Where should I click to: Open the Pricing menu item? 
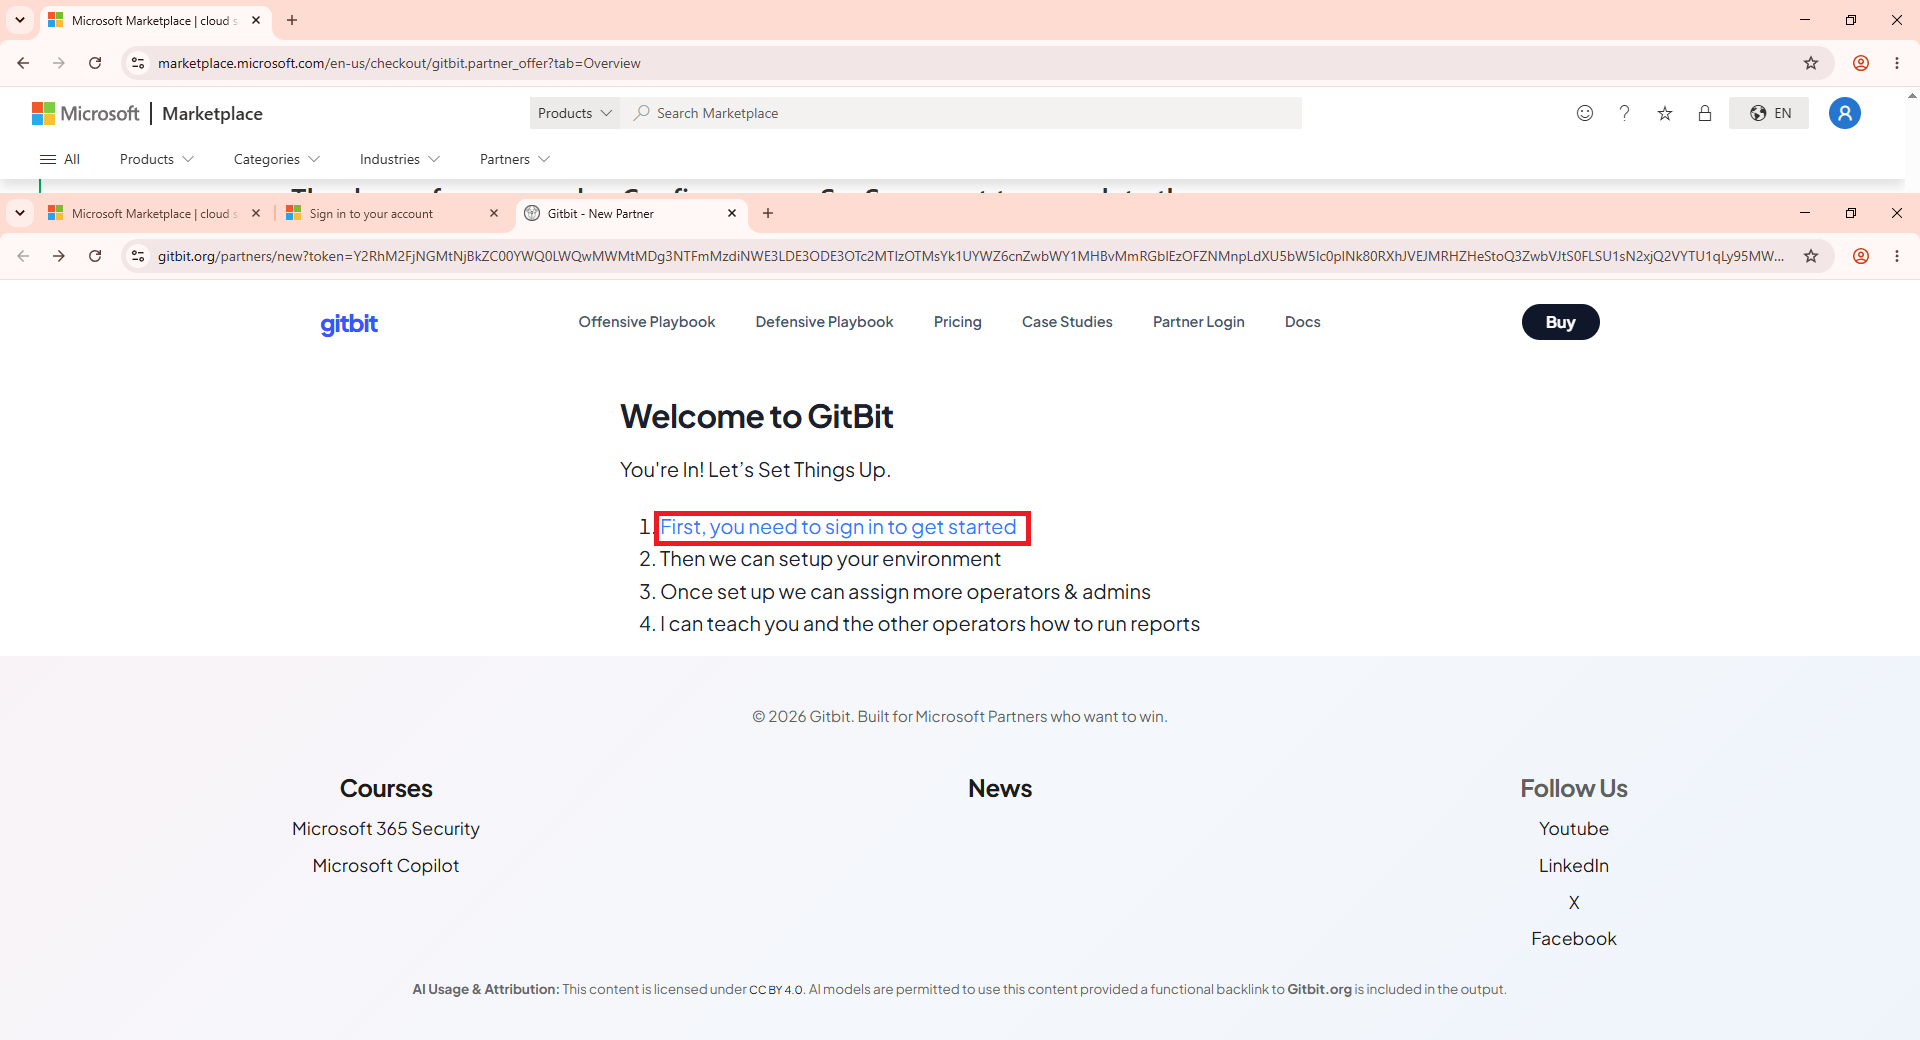click(957, 322)
